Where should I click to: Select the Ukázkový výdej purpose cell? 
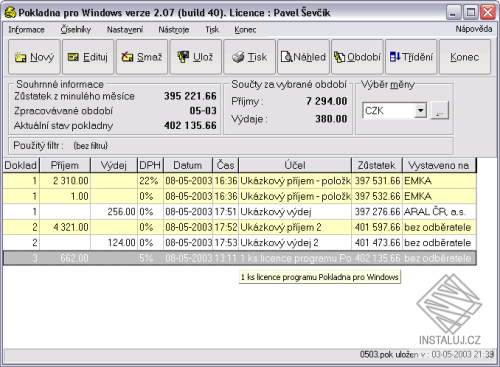[x=295, y=212]
